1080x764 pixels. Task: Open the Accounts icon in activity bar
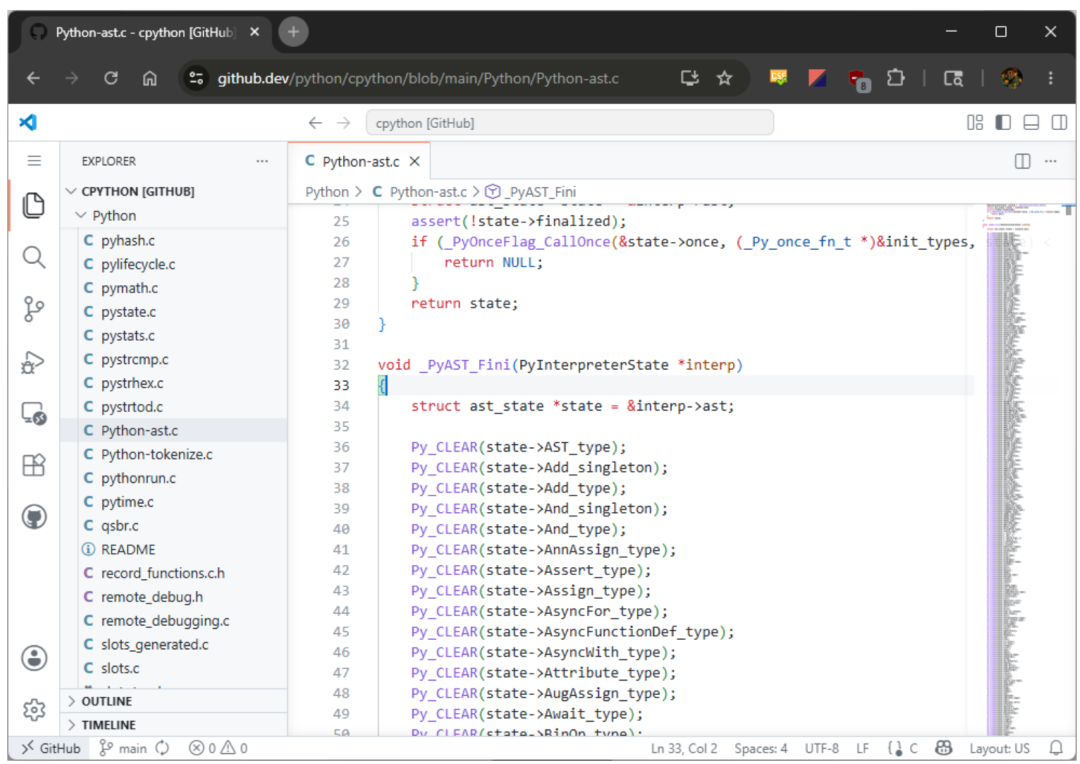33,658
